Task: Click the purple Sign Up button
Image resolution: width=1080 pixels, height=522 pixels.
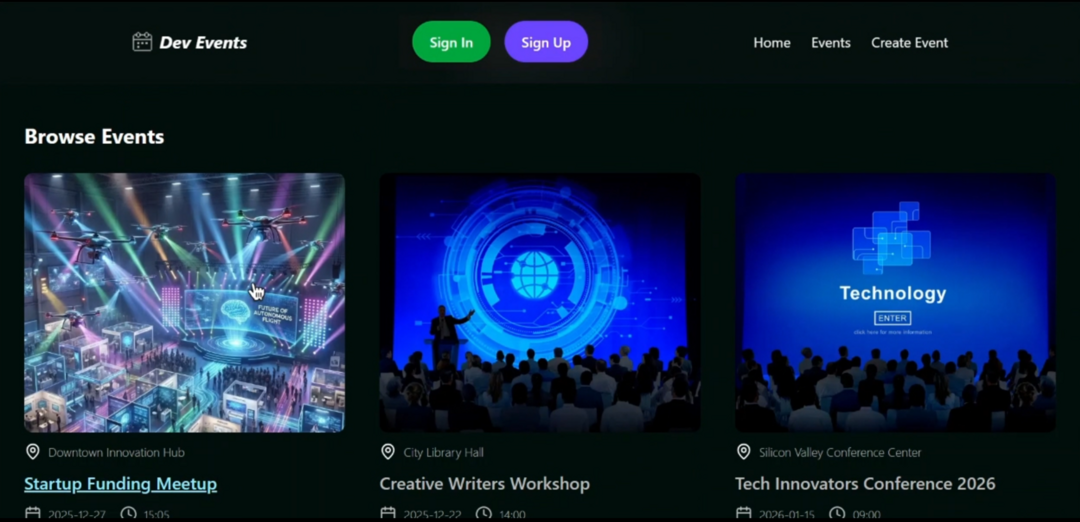Action: coord(546,42)
